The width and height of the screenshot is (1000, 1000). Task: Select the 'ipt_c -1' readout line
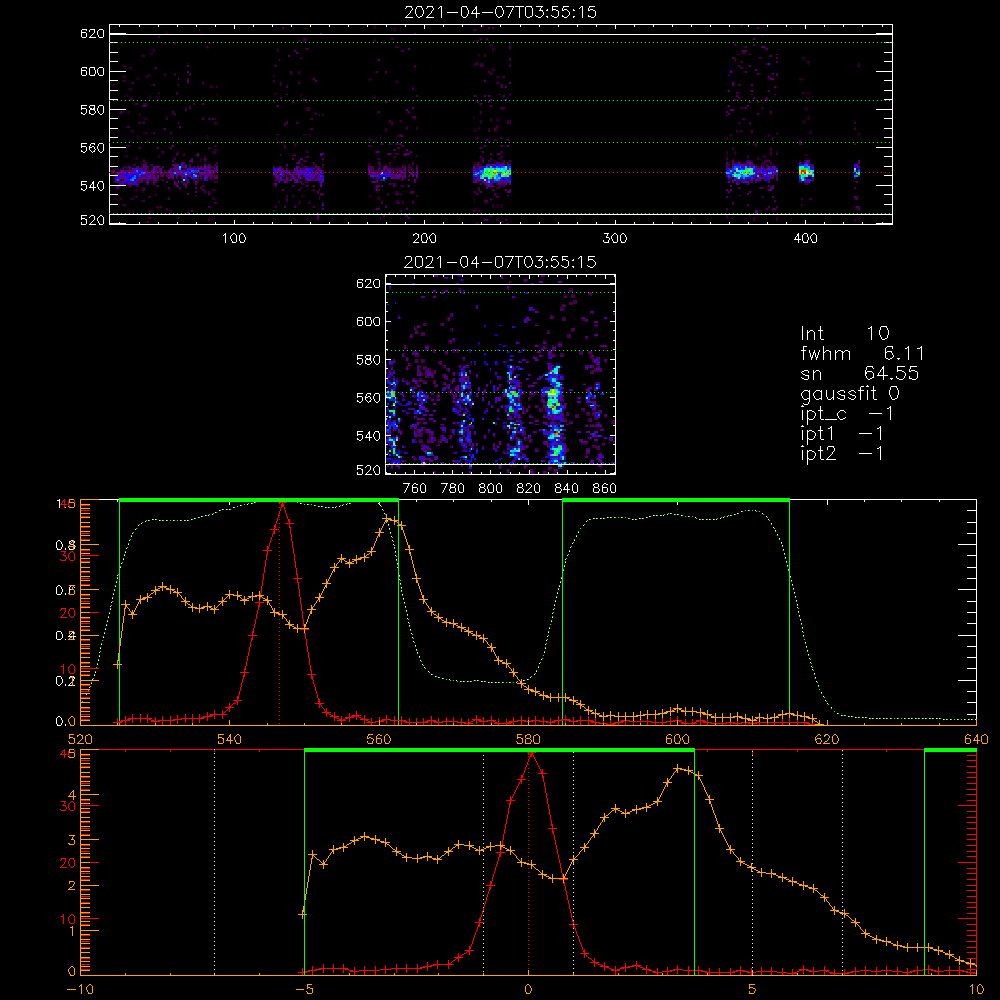(847, 414)
